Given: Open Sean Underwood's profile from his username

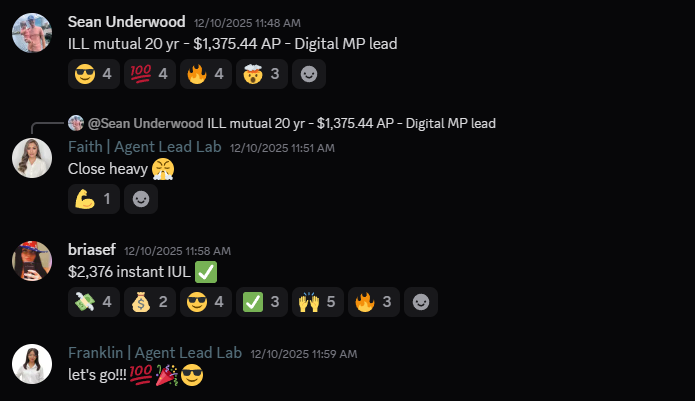Looking at the screenshot, I should point(126,22).
